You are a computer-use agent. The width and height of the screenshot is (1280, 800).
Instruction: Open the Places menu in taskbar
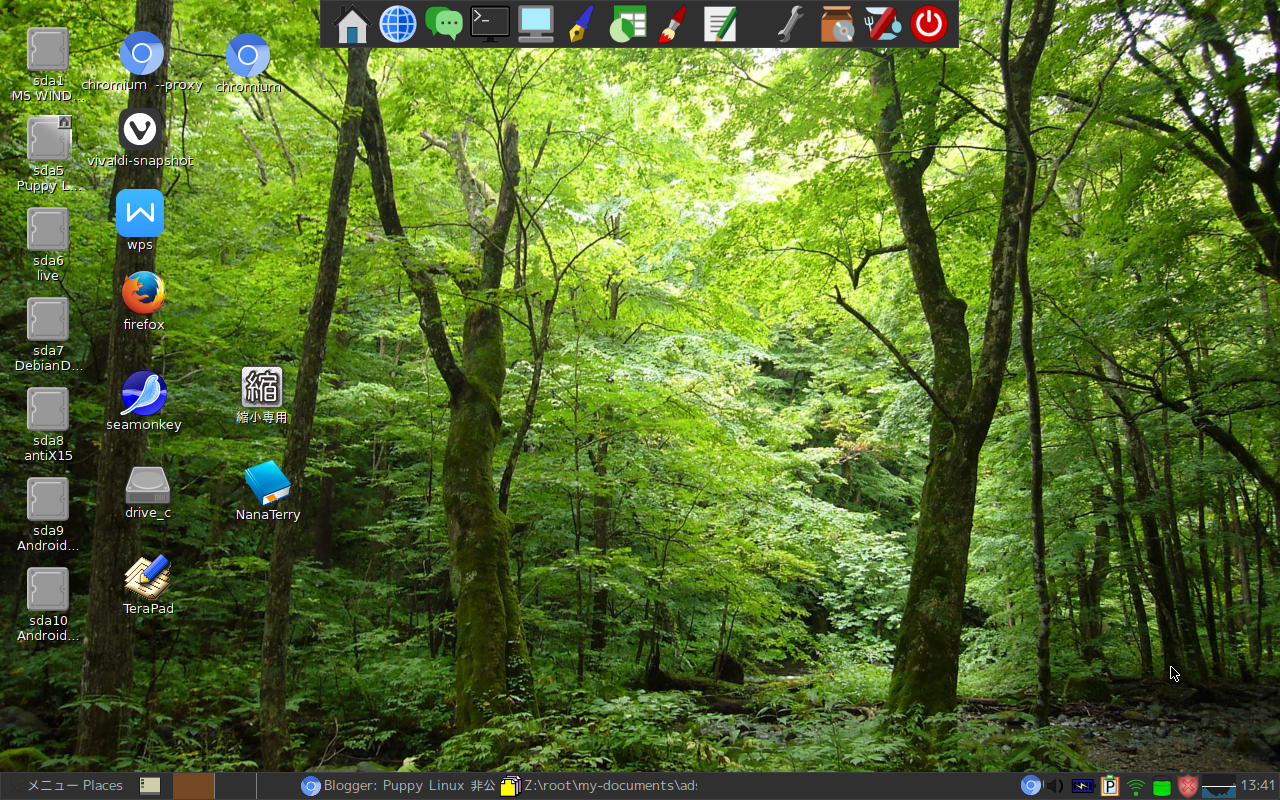click(103, 786)
